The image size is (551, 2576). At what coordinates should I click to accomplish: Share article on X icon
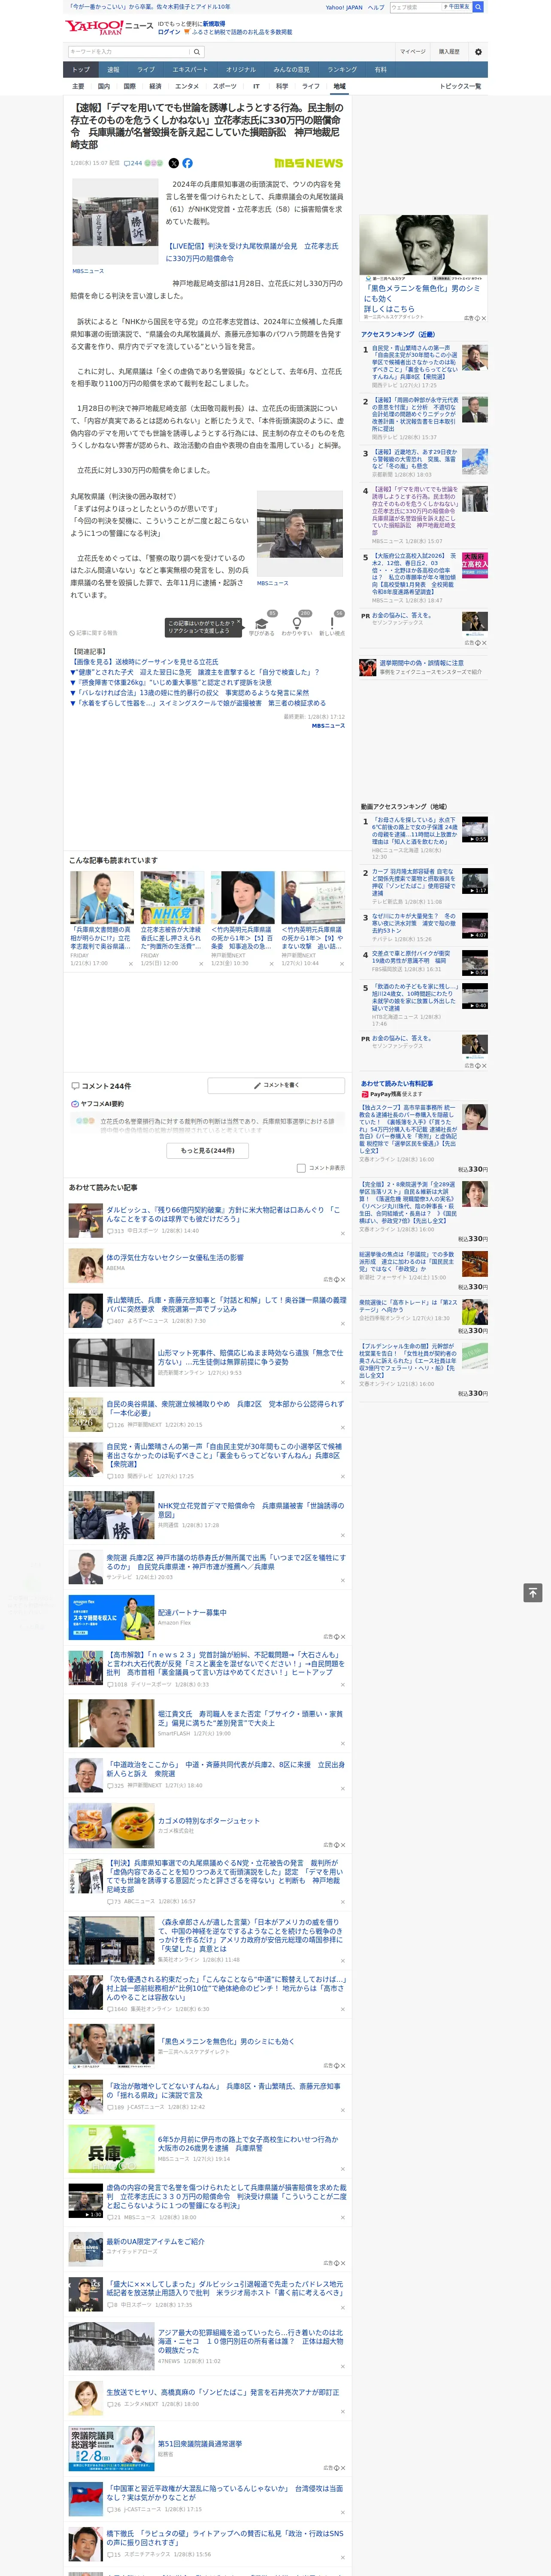click(x=174, y=163)
